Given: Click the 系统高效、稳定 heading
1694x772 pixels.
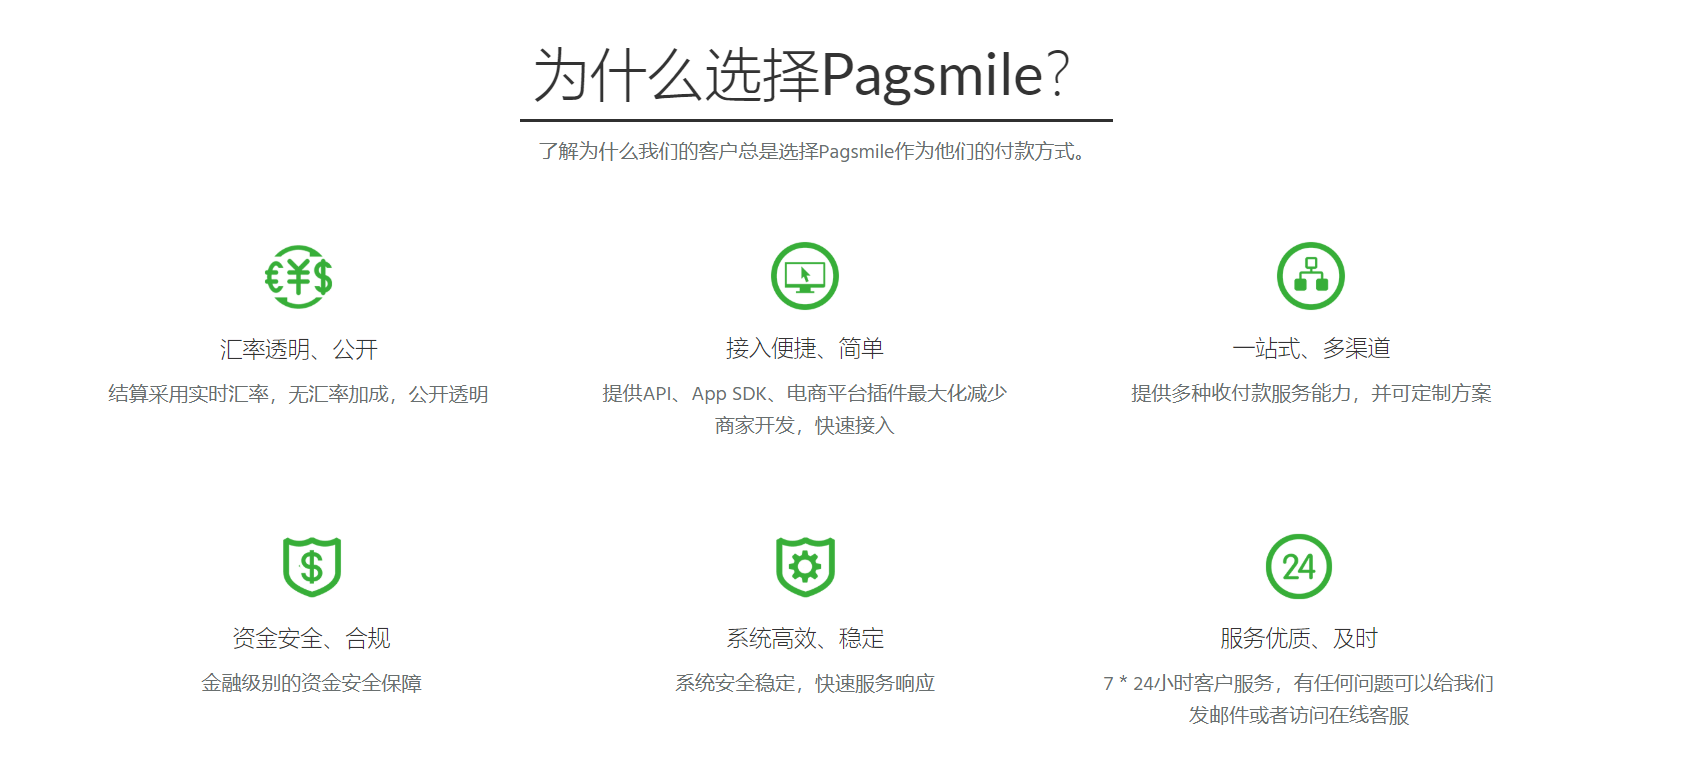Looking at the screenshot, I should click(805, 638).
